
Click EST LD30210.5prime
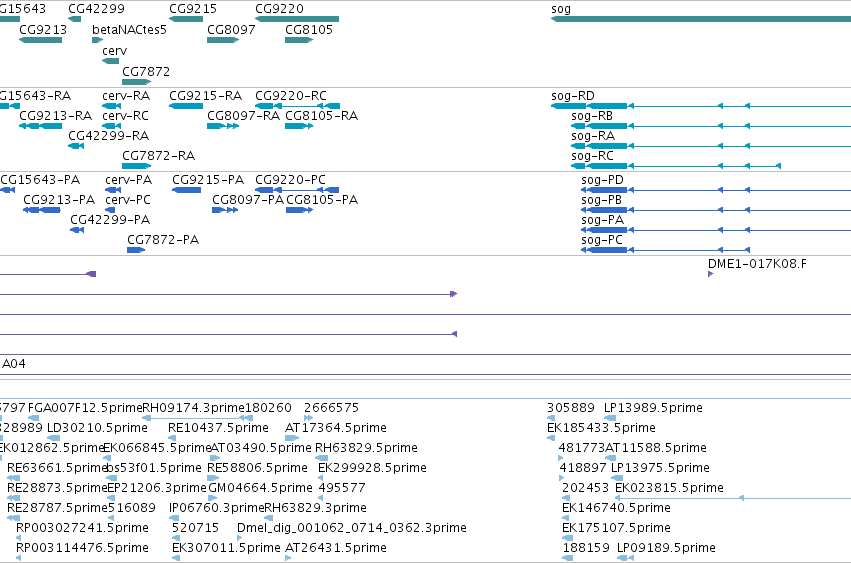click(x=54, y=438)
